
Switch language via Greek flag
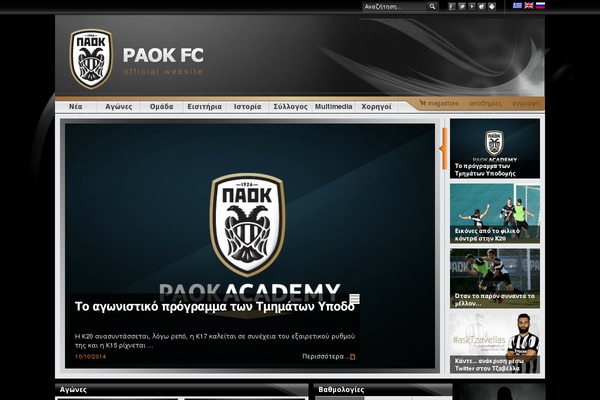517,5
